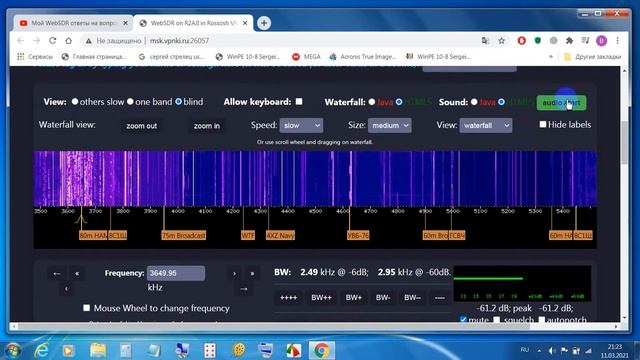The image size is (640, 360).
Task: Click the page vertical scrollbar
Action: tap(624, 143)
